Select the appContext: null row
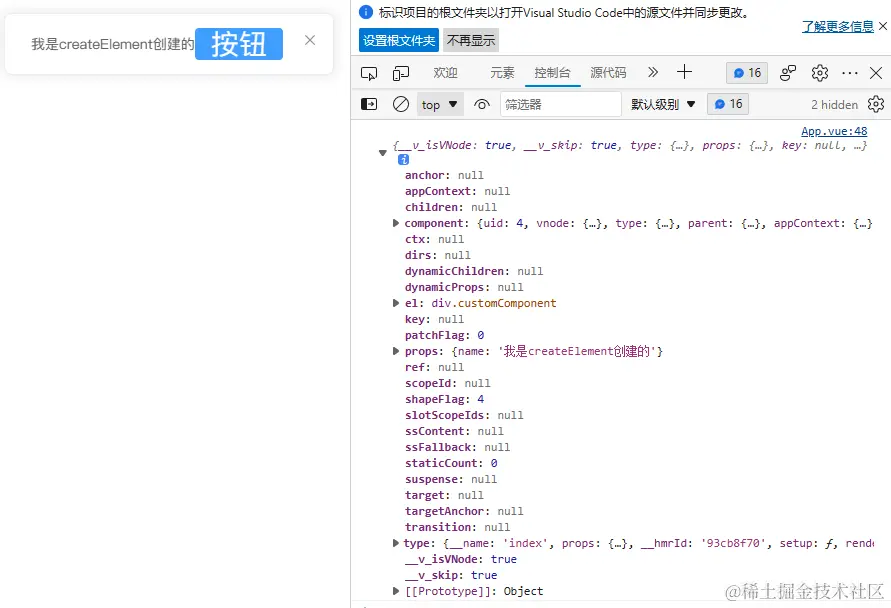Screen dimensions: 891x608 [457, 191]
